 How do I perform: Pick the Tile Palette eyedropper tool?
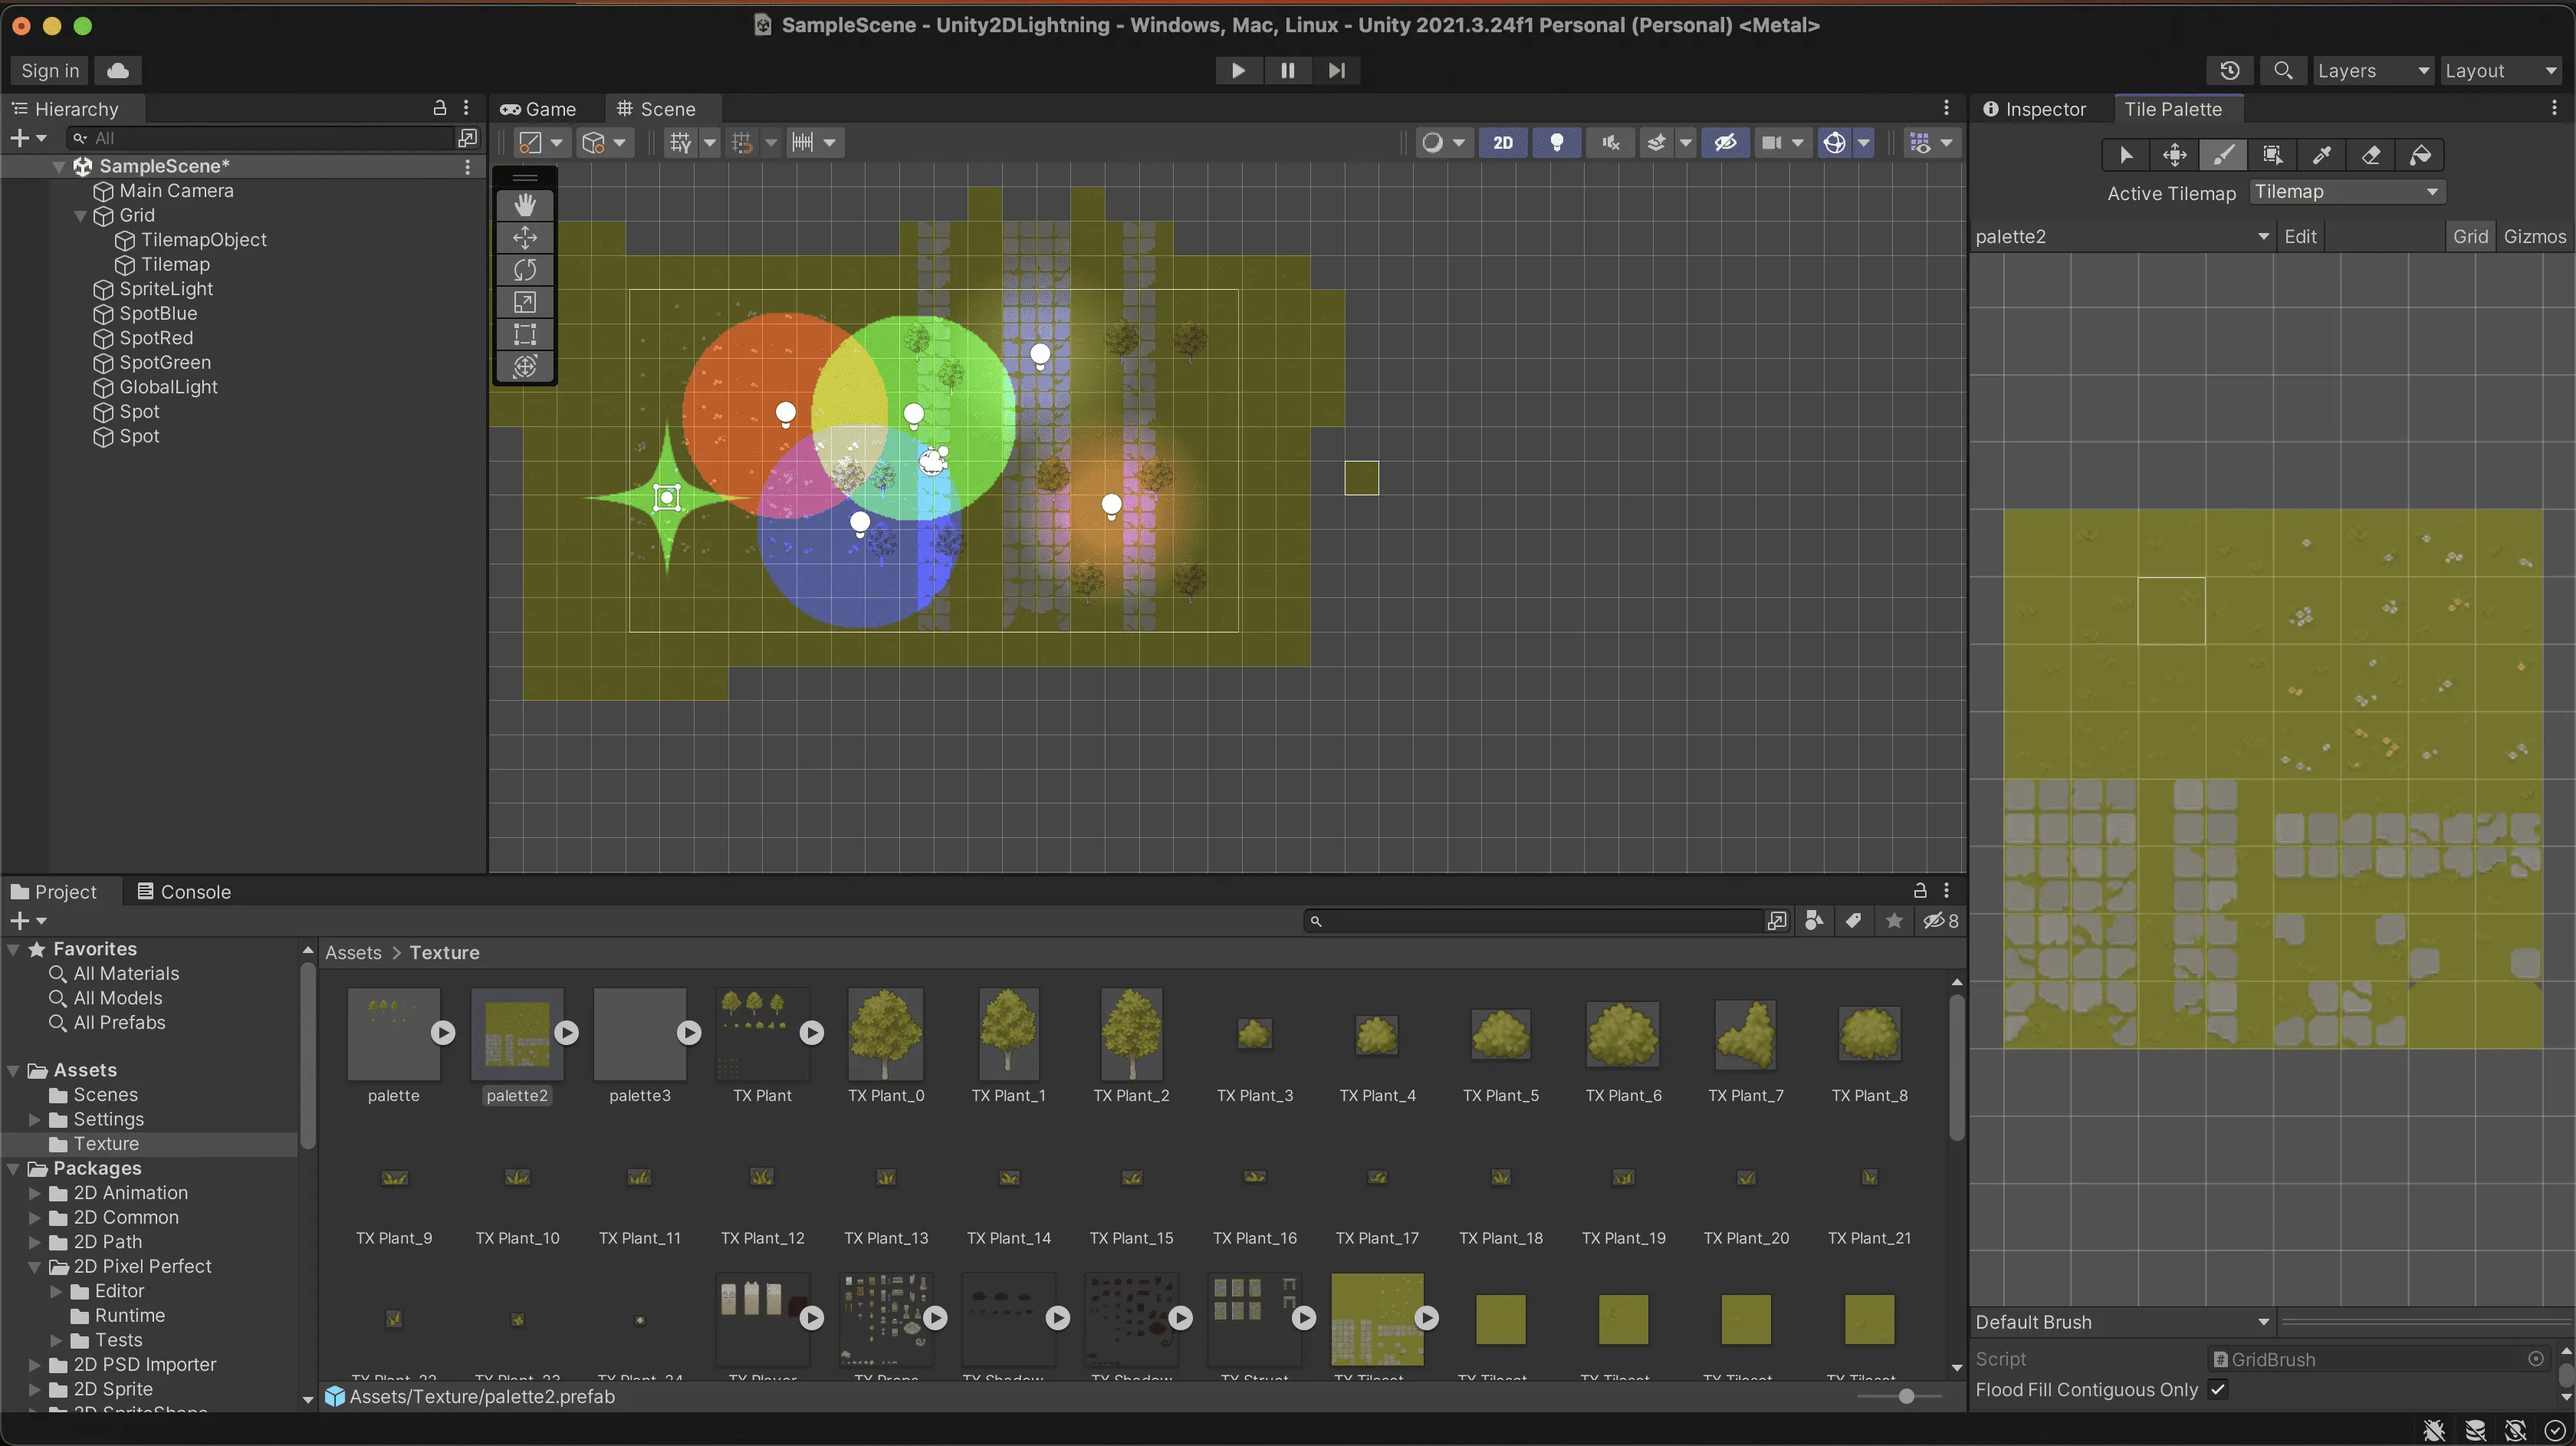pyautogui.click(x=2321, y=155)
